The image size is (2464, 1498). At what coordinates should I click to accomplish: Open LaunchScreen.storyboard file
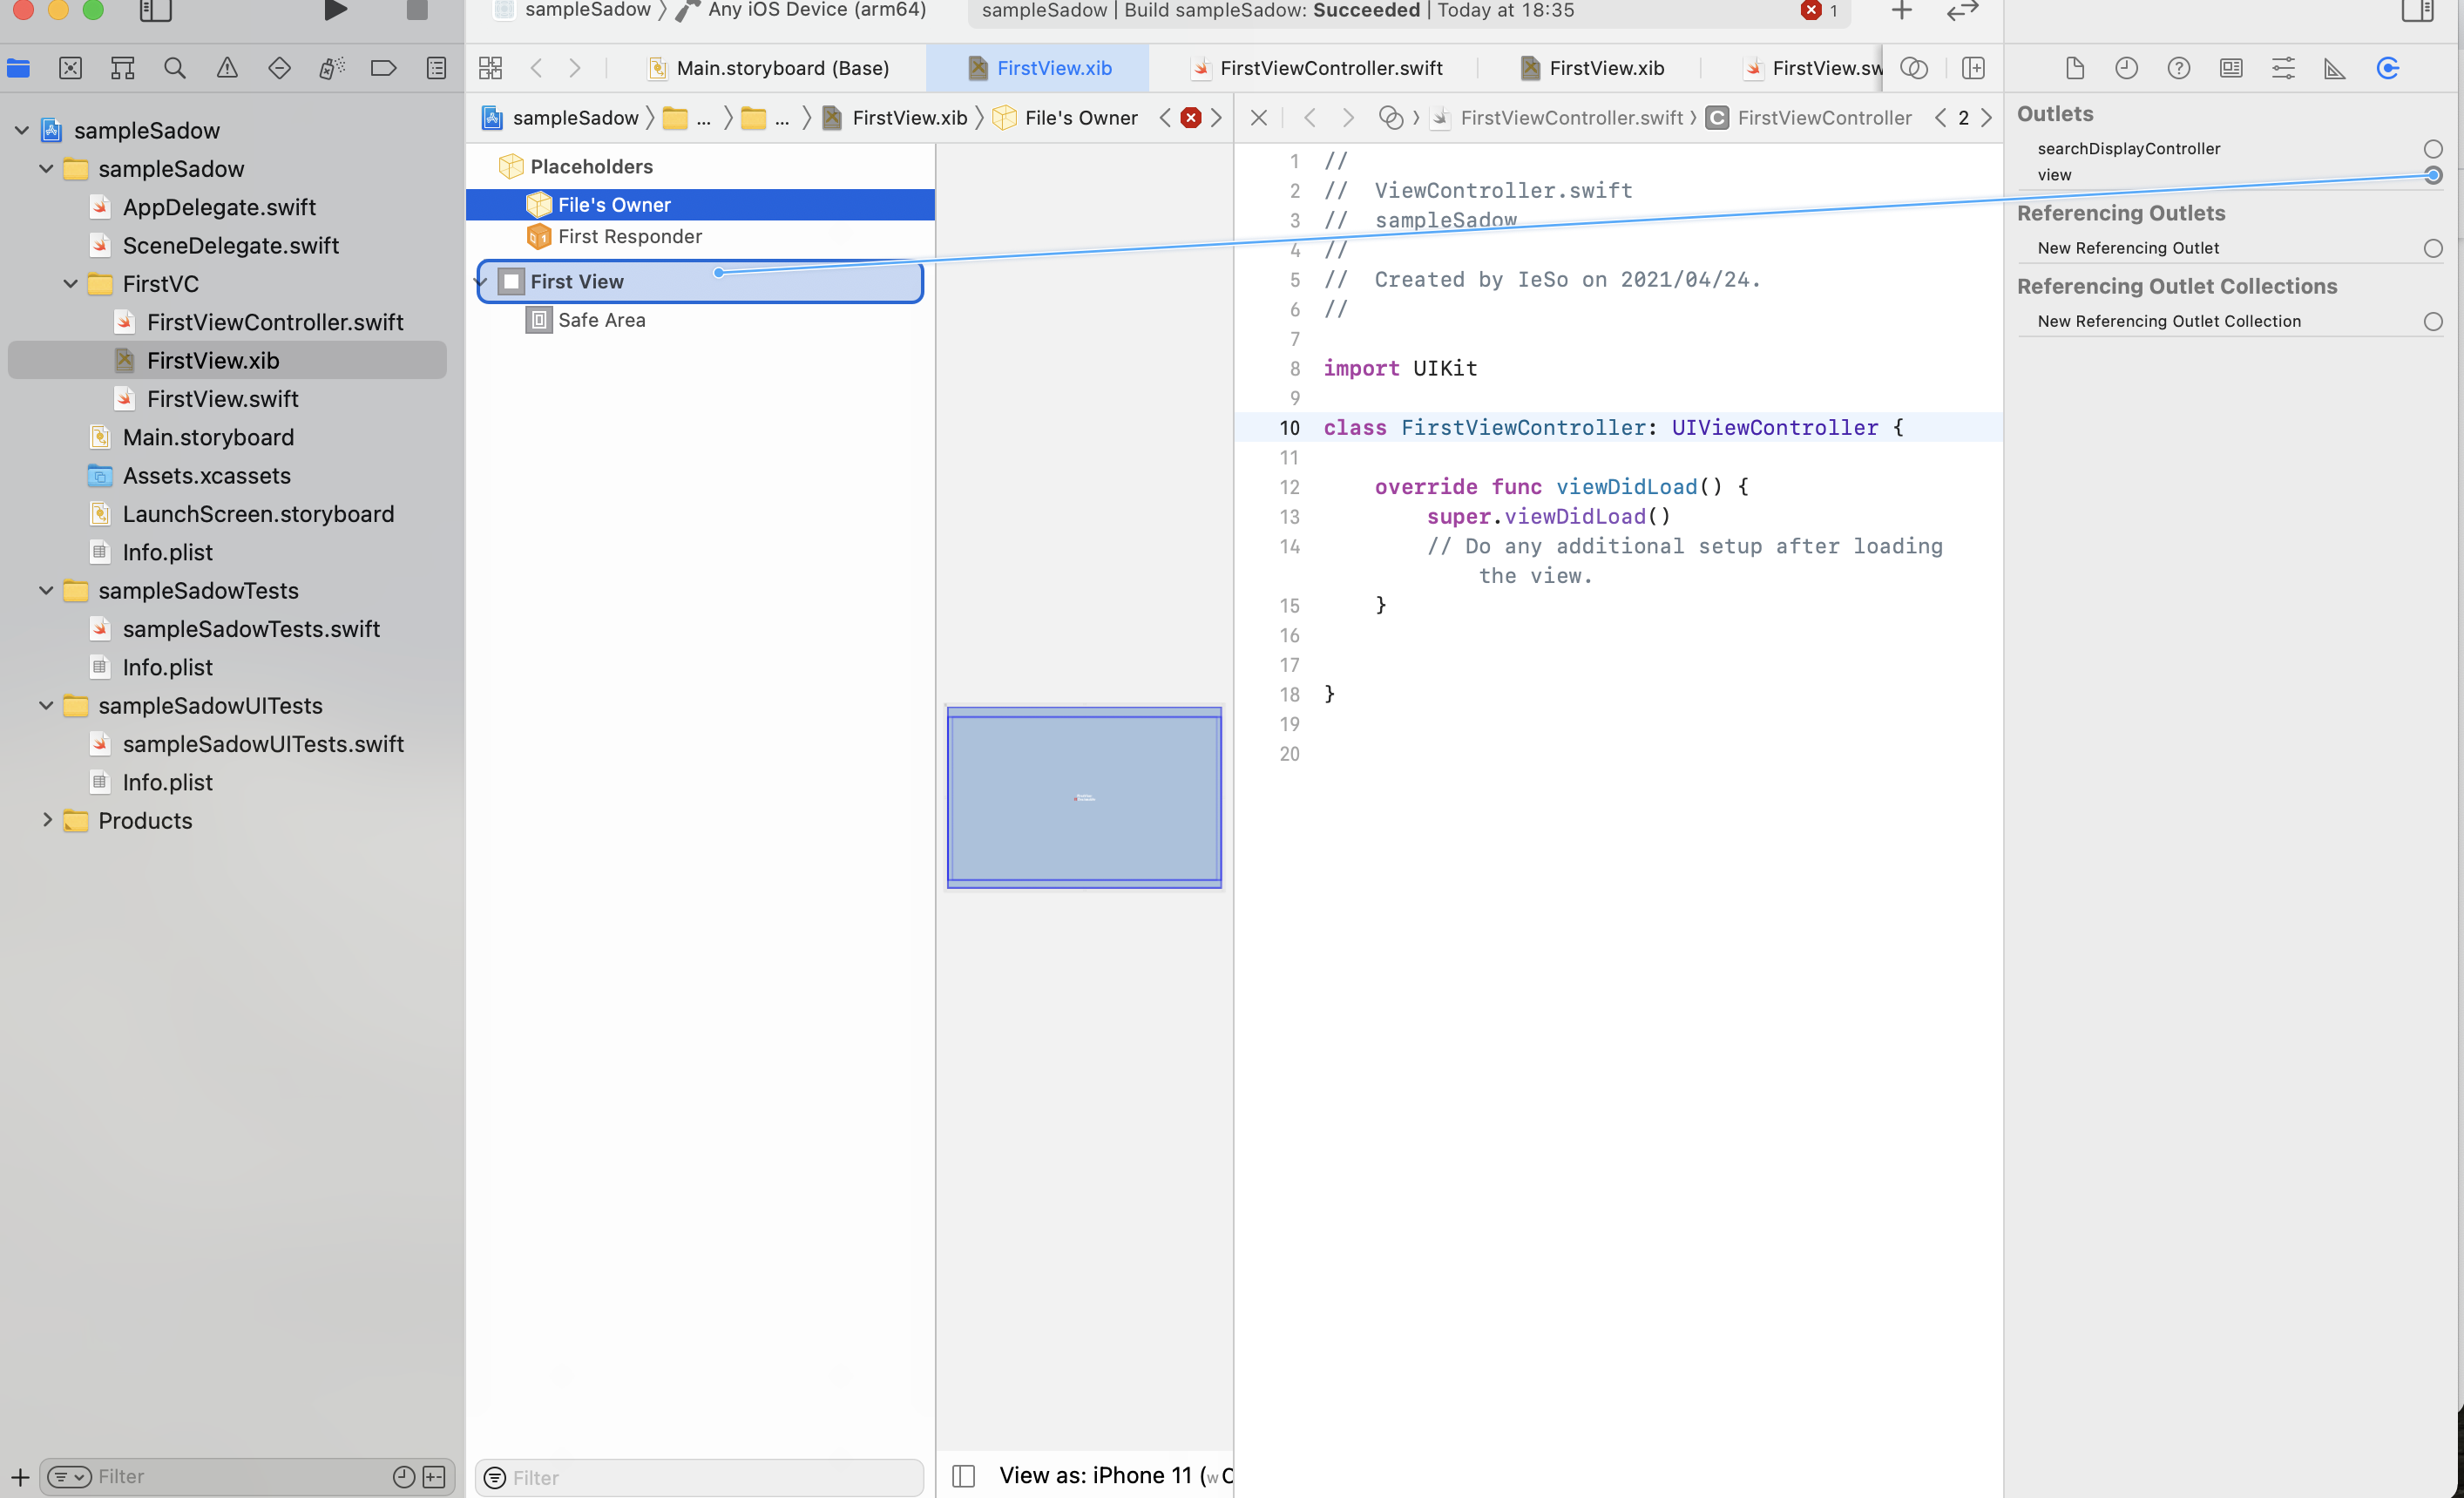(258, 514)
